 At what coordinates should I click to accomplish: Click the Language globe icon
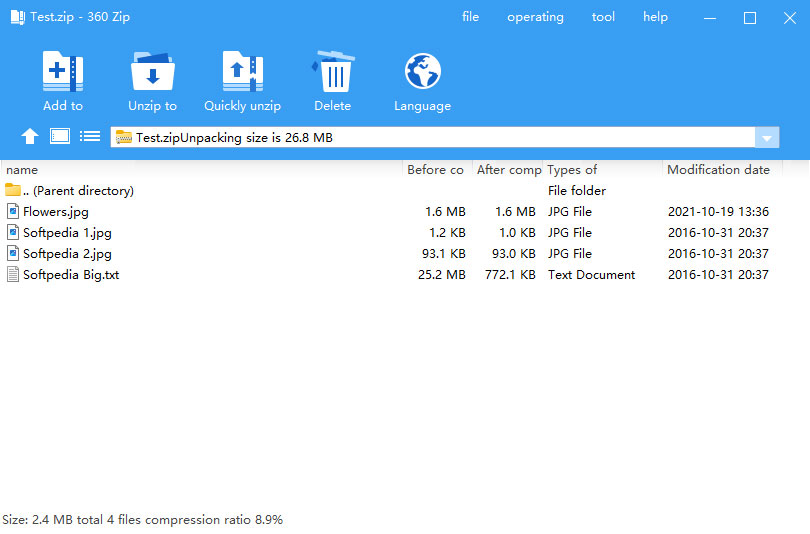click(x=423, y=71)
